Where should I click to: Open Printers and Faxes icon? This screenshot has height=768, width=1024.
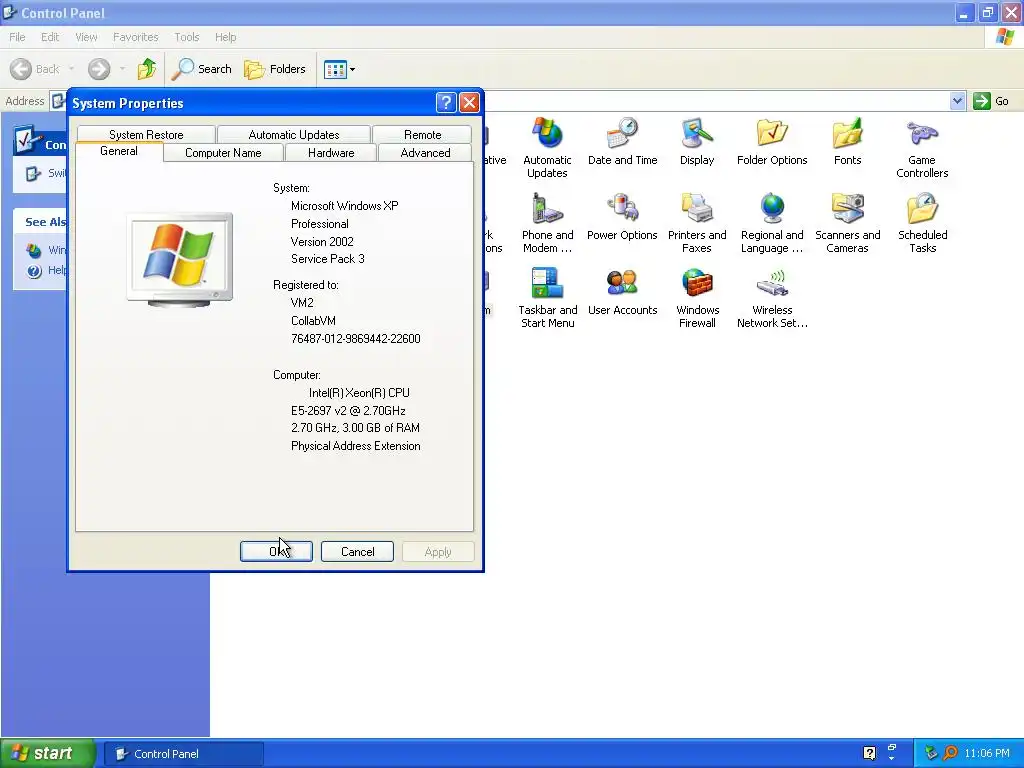click(697, 223)
